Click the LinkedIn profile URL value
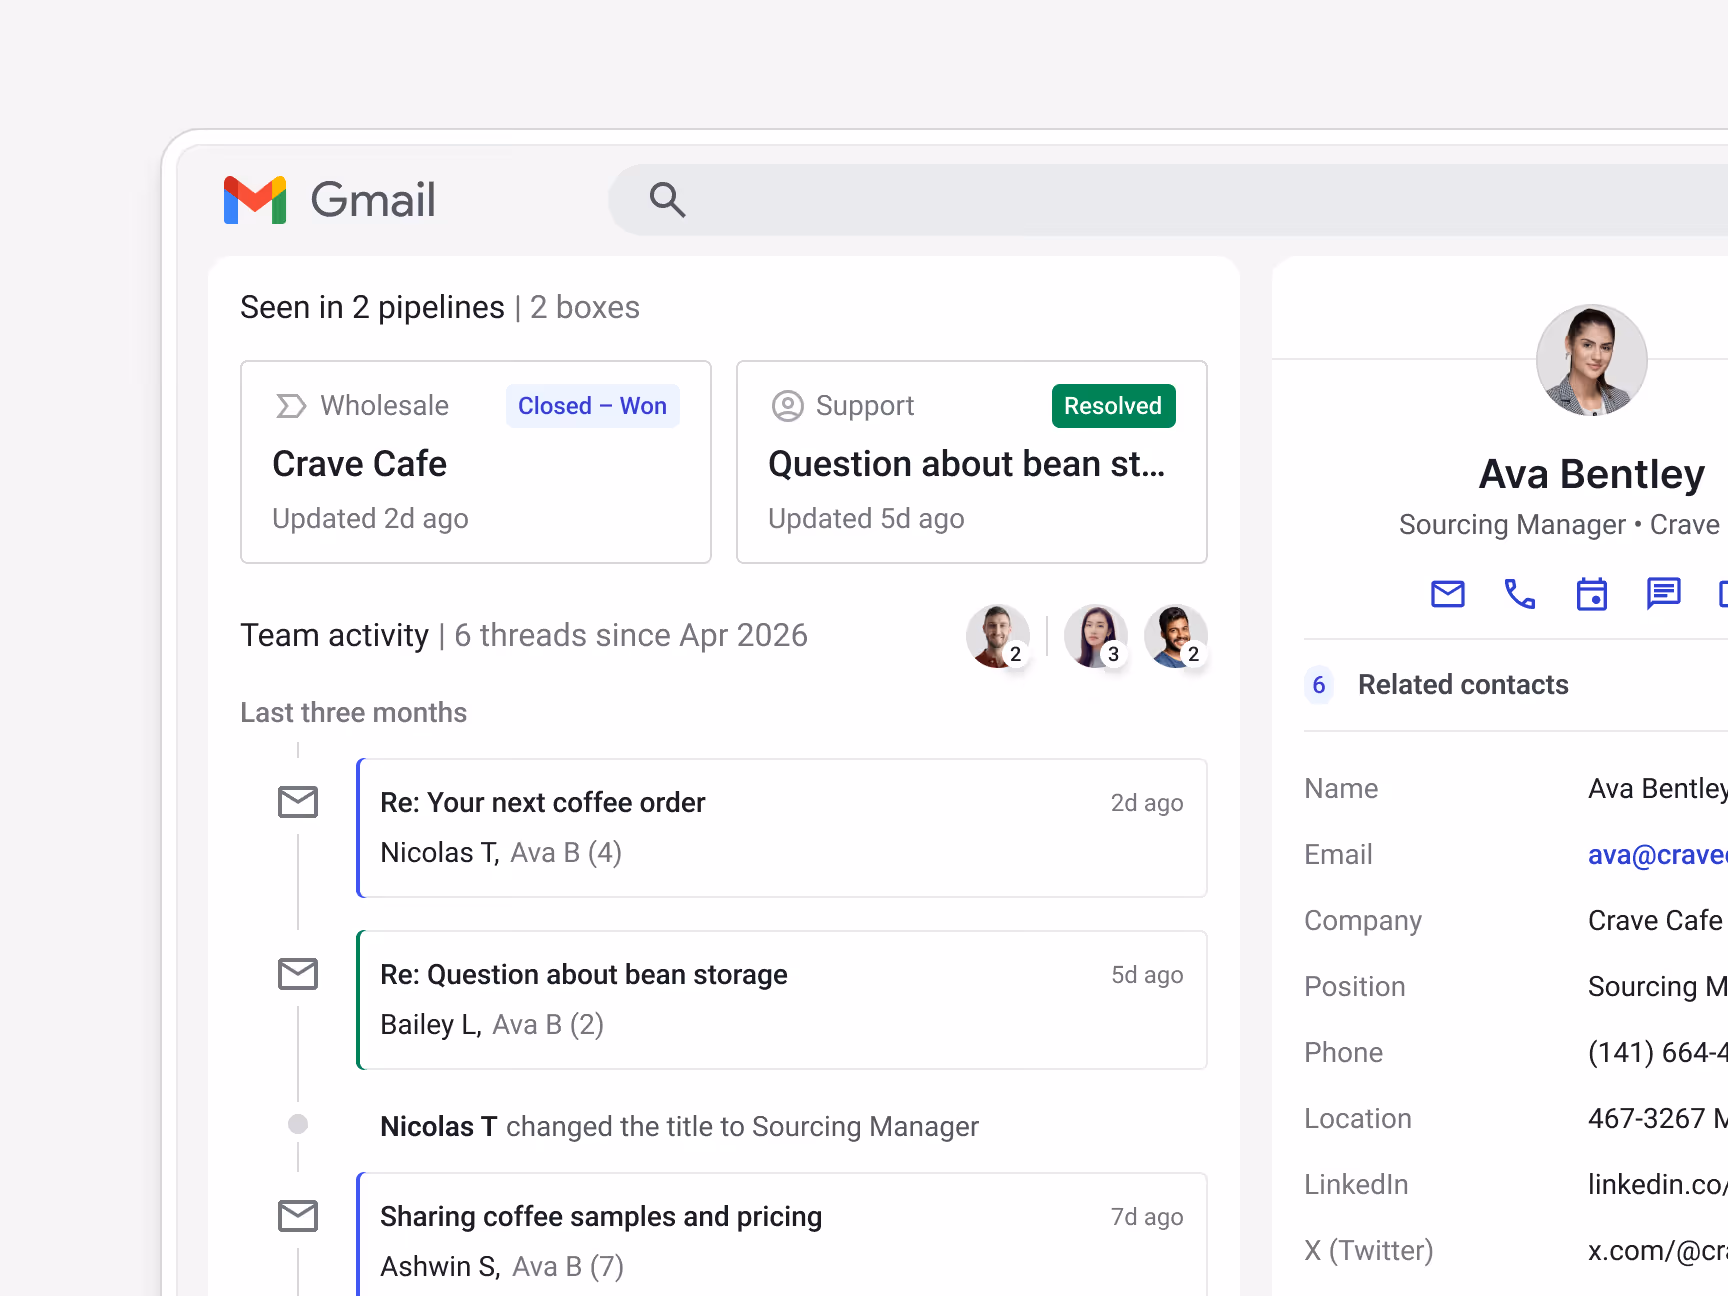1728x1296 pixels. click(1657, 1185)
